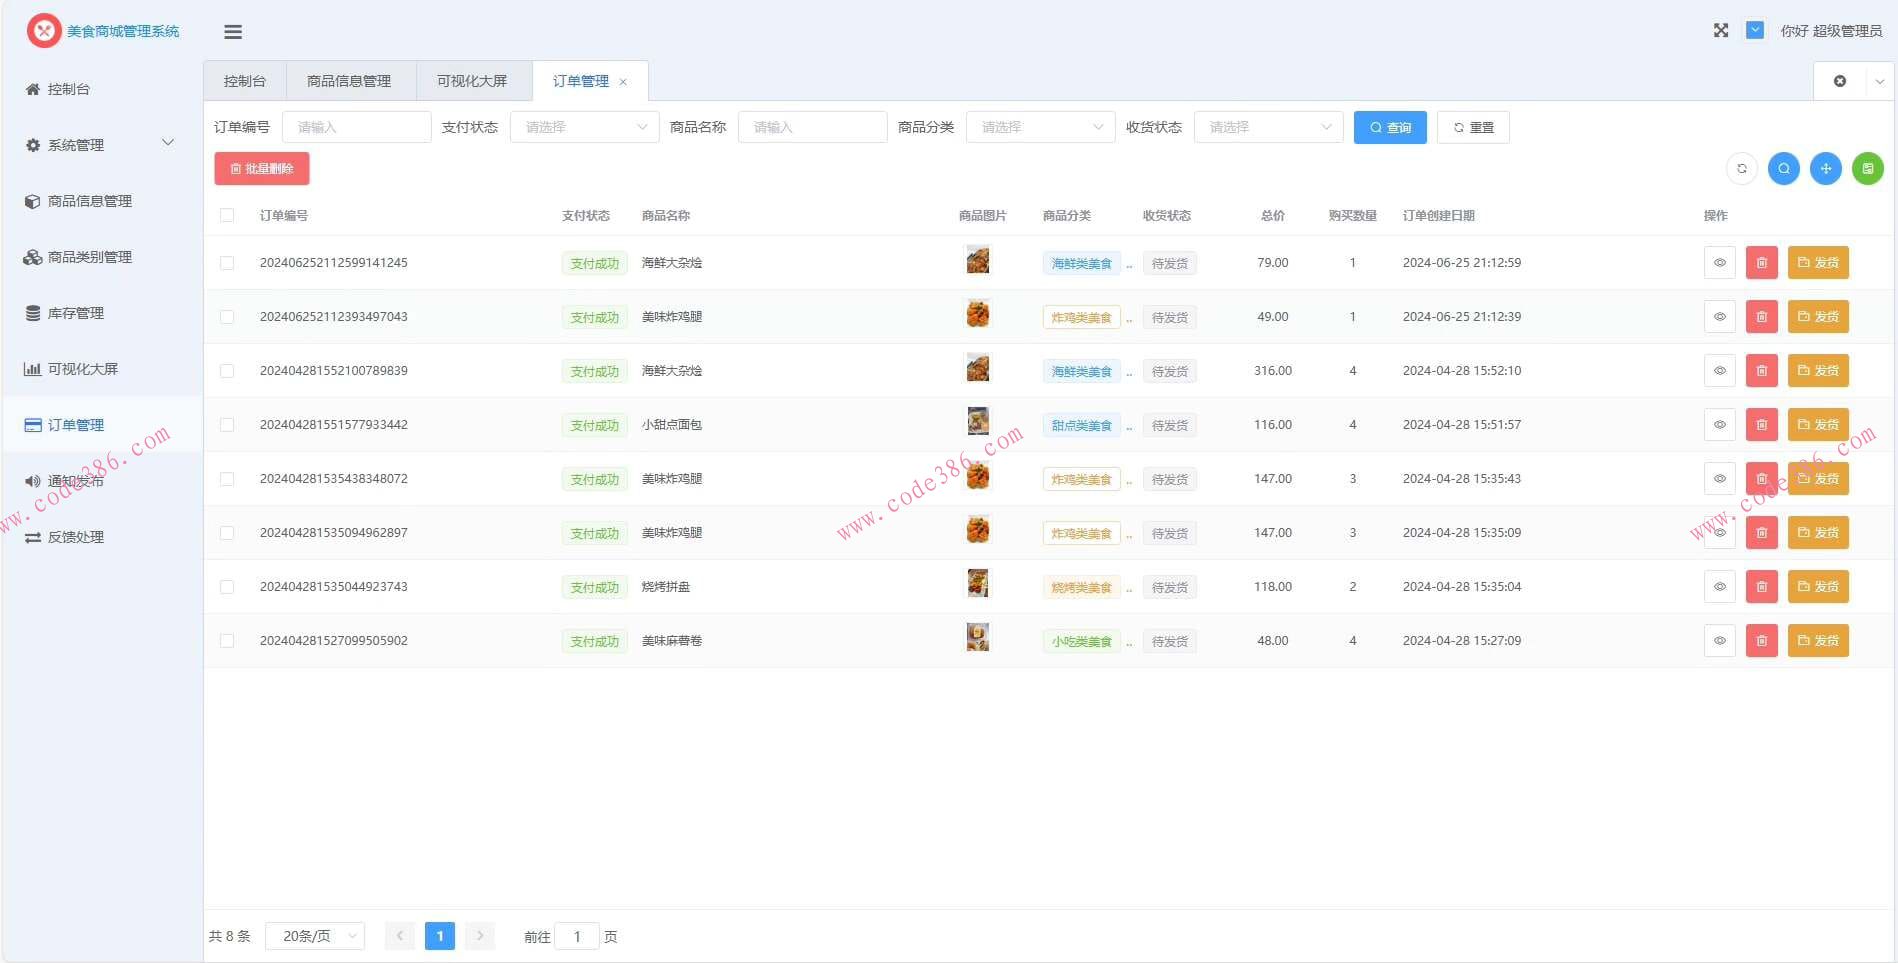Open 库存管理 from the sidebar
This screenshot has height=963, width=1898.
coord(76,313)
